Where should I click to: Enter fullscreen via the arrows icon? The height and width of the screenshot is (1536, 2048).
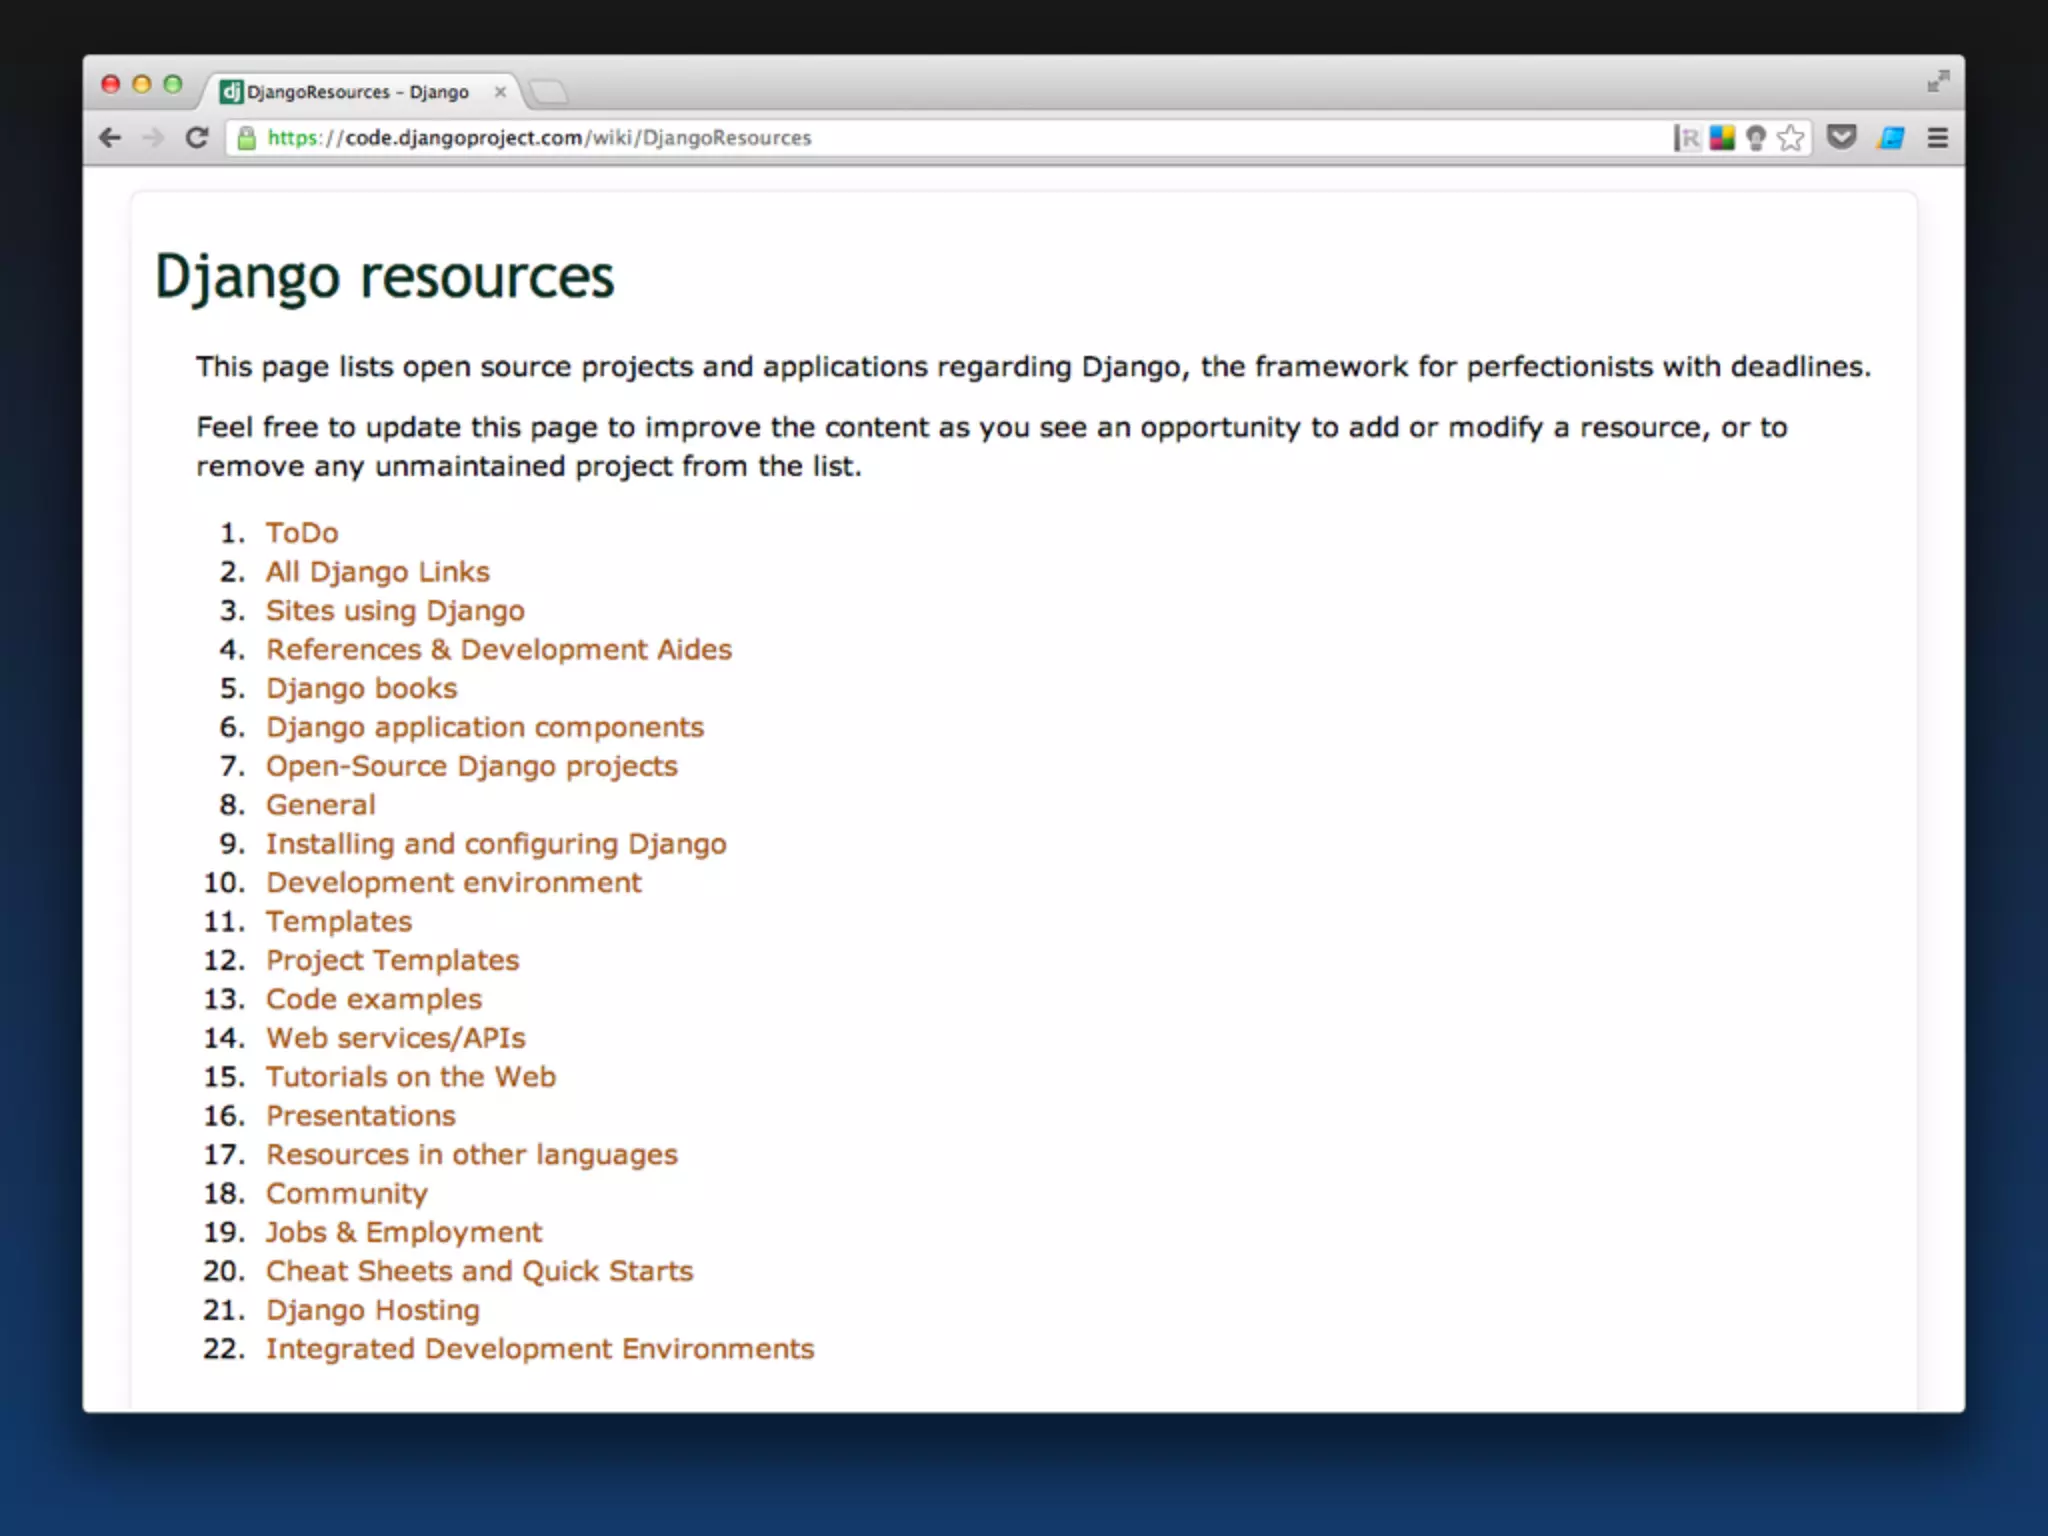click(1938, 81)
